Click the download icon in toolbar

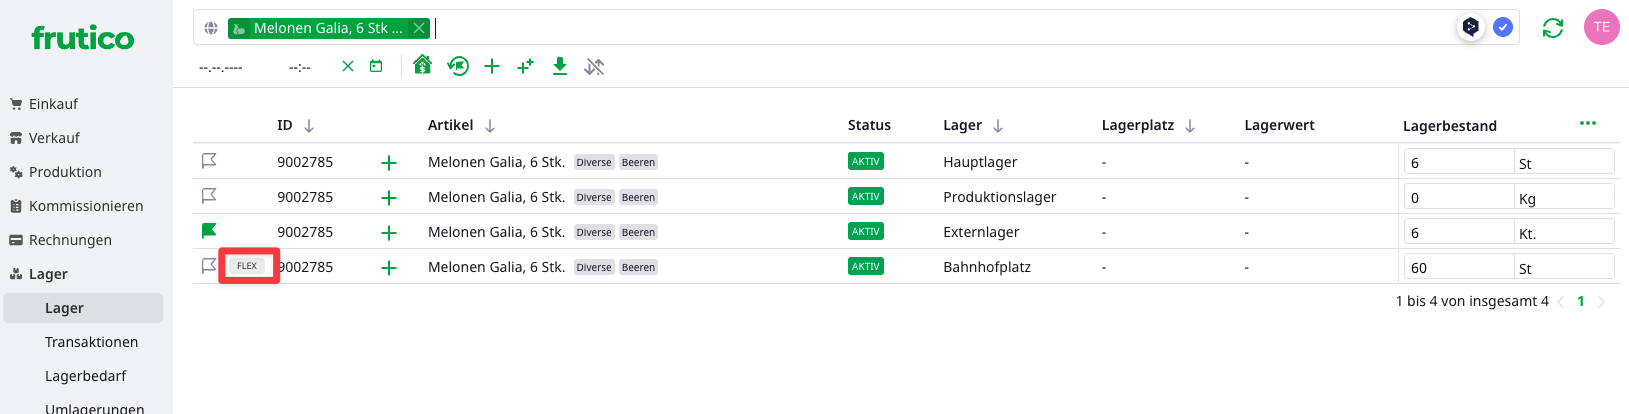point(560,66)
